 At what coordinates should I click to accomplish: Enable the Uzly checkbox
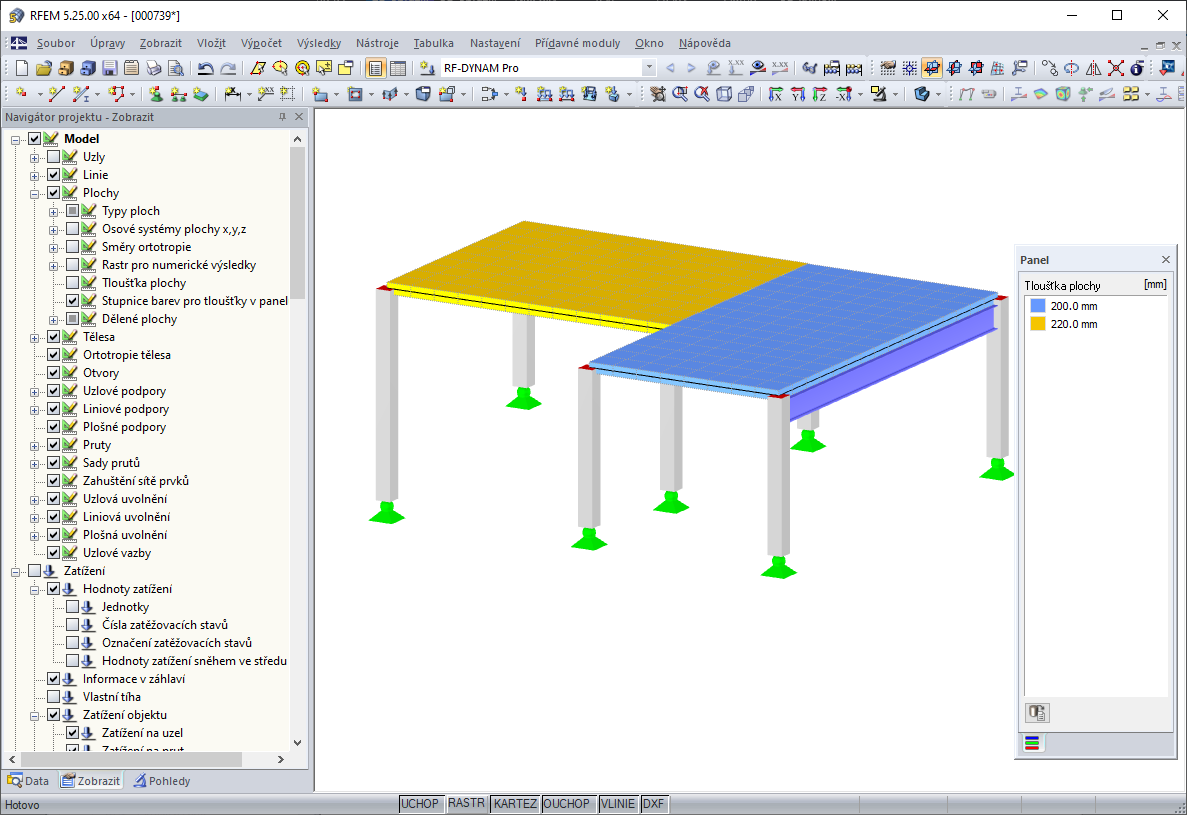pyautogui.click(x=54, y=157)
